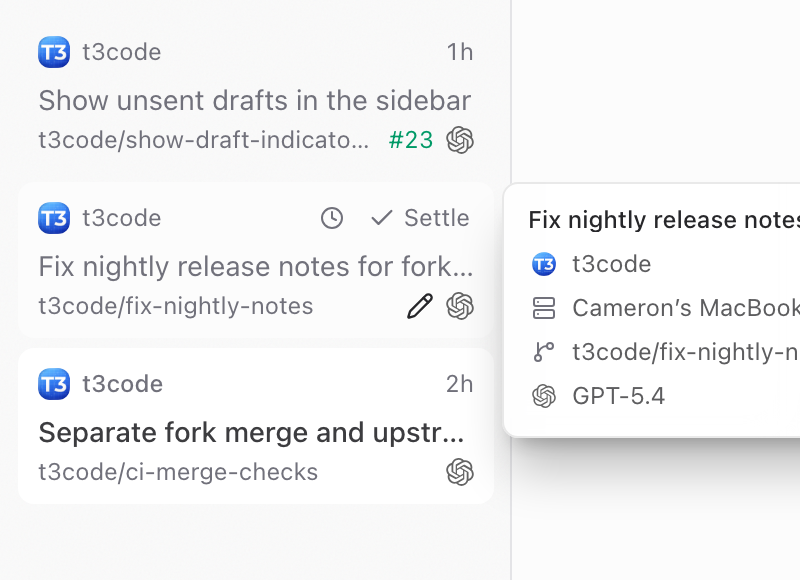This screenshot has height=580, width=800.
Task: Click OpenAI icon on fix-nightly-notes thread
Action: (x=460, y=306)
